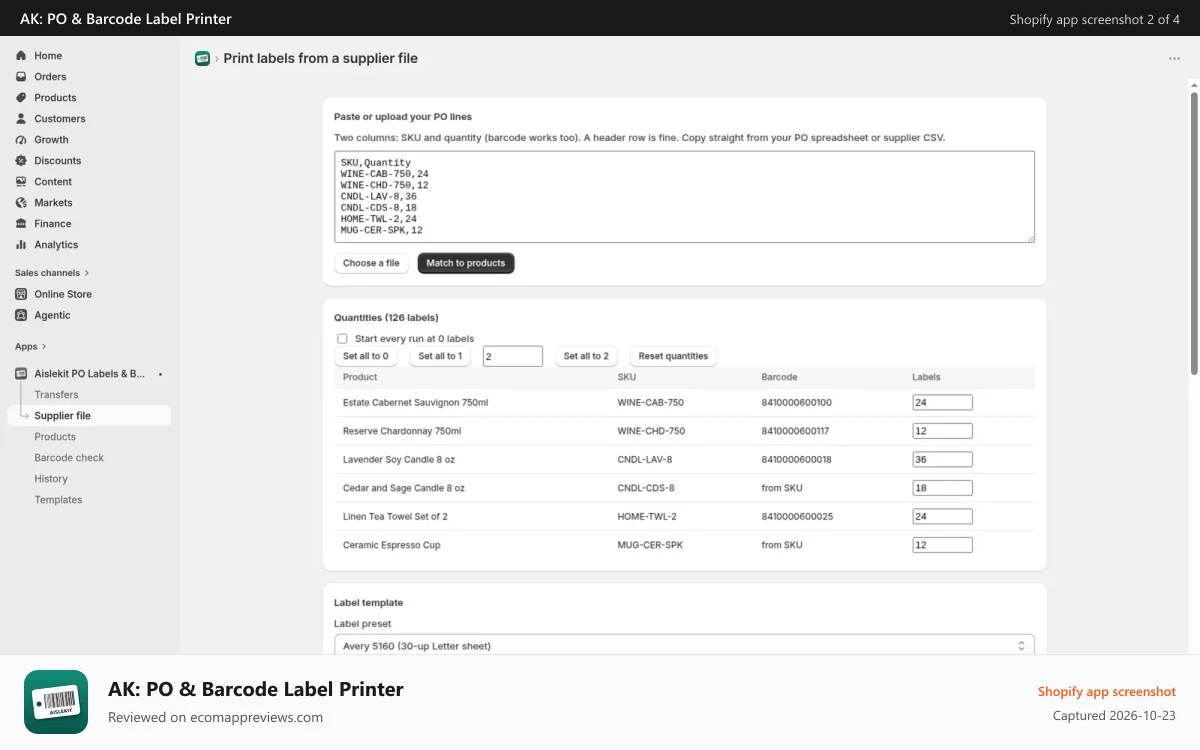The image size is (1200, 750).
Task: Click the Labels field for Reserve Chardonnay
Action: pos(942,431)
